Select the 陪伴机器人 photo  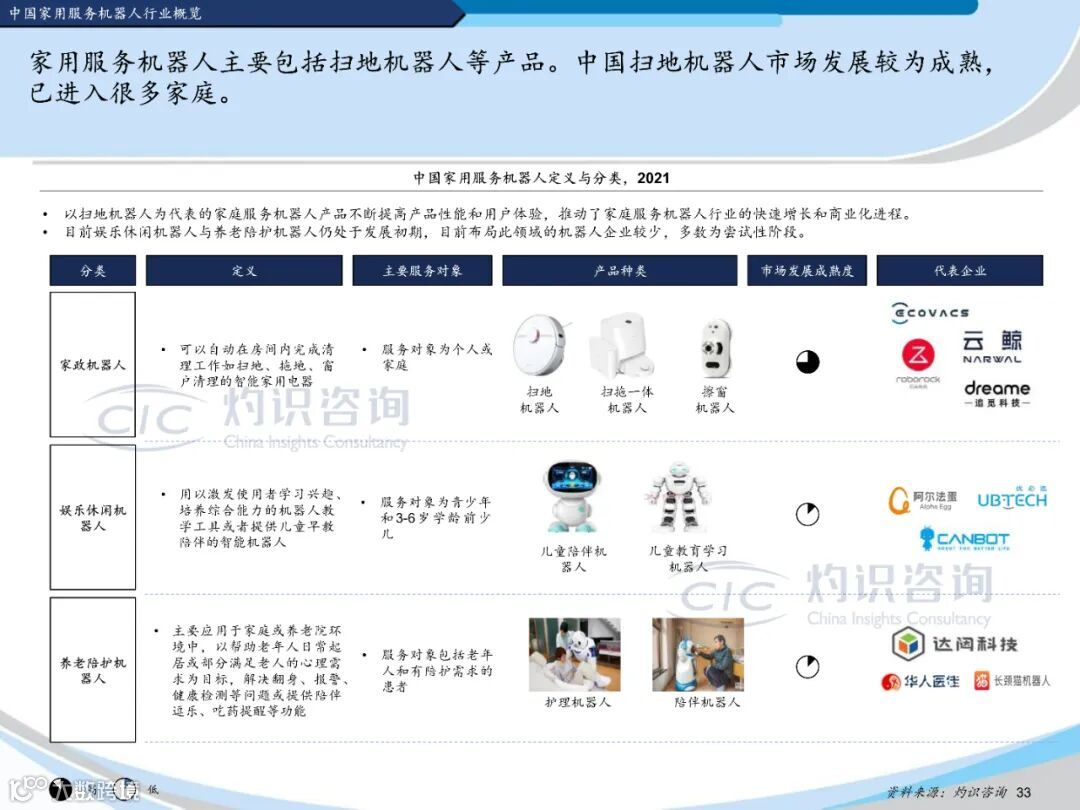pyautogui.click(x=698, y=654)
